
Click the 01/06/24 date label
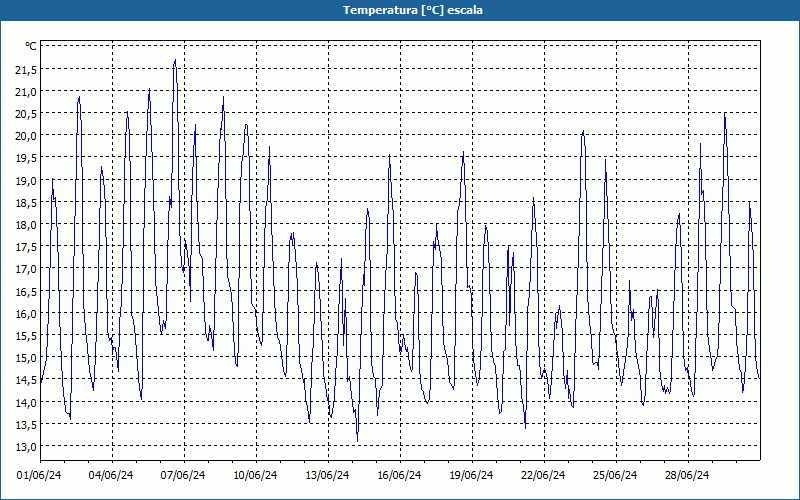tap(39, 475)
